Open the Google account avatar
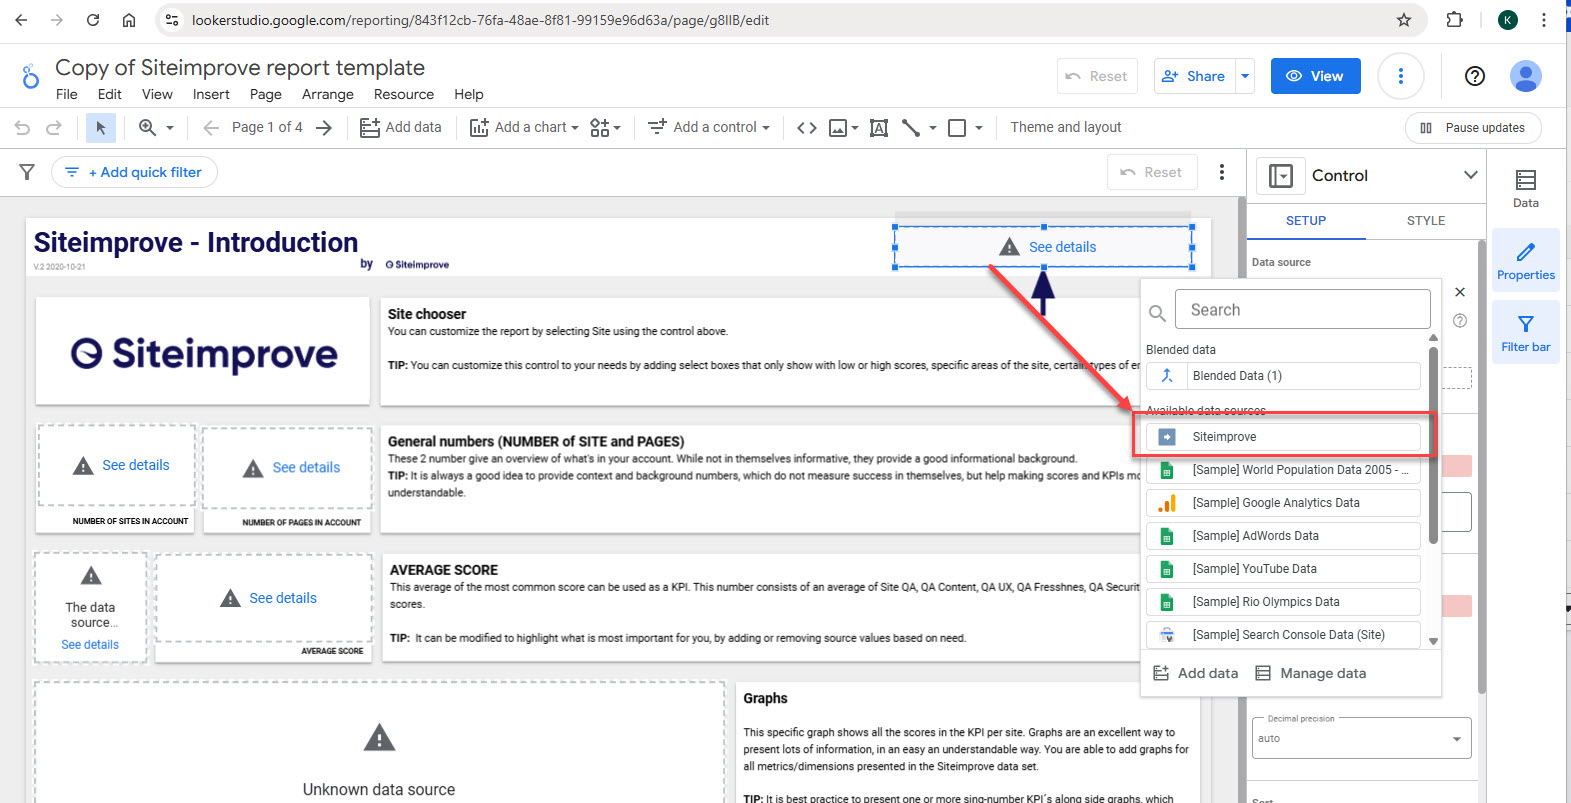This screenshot has width=1571, height=803. tap(1526, 76)
